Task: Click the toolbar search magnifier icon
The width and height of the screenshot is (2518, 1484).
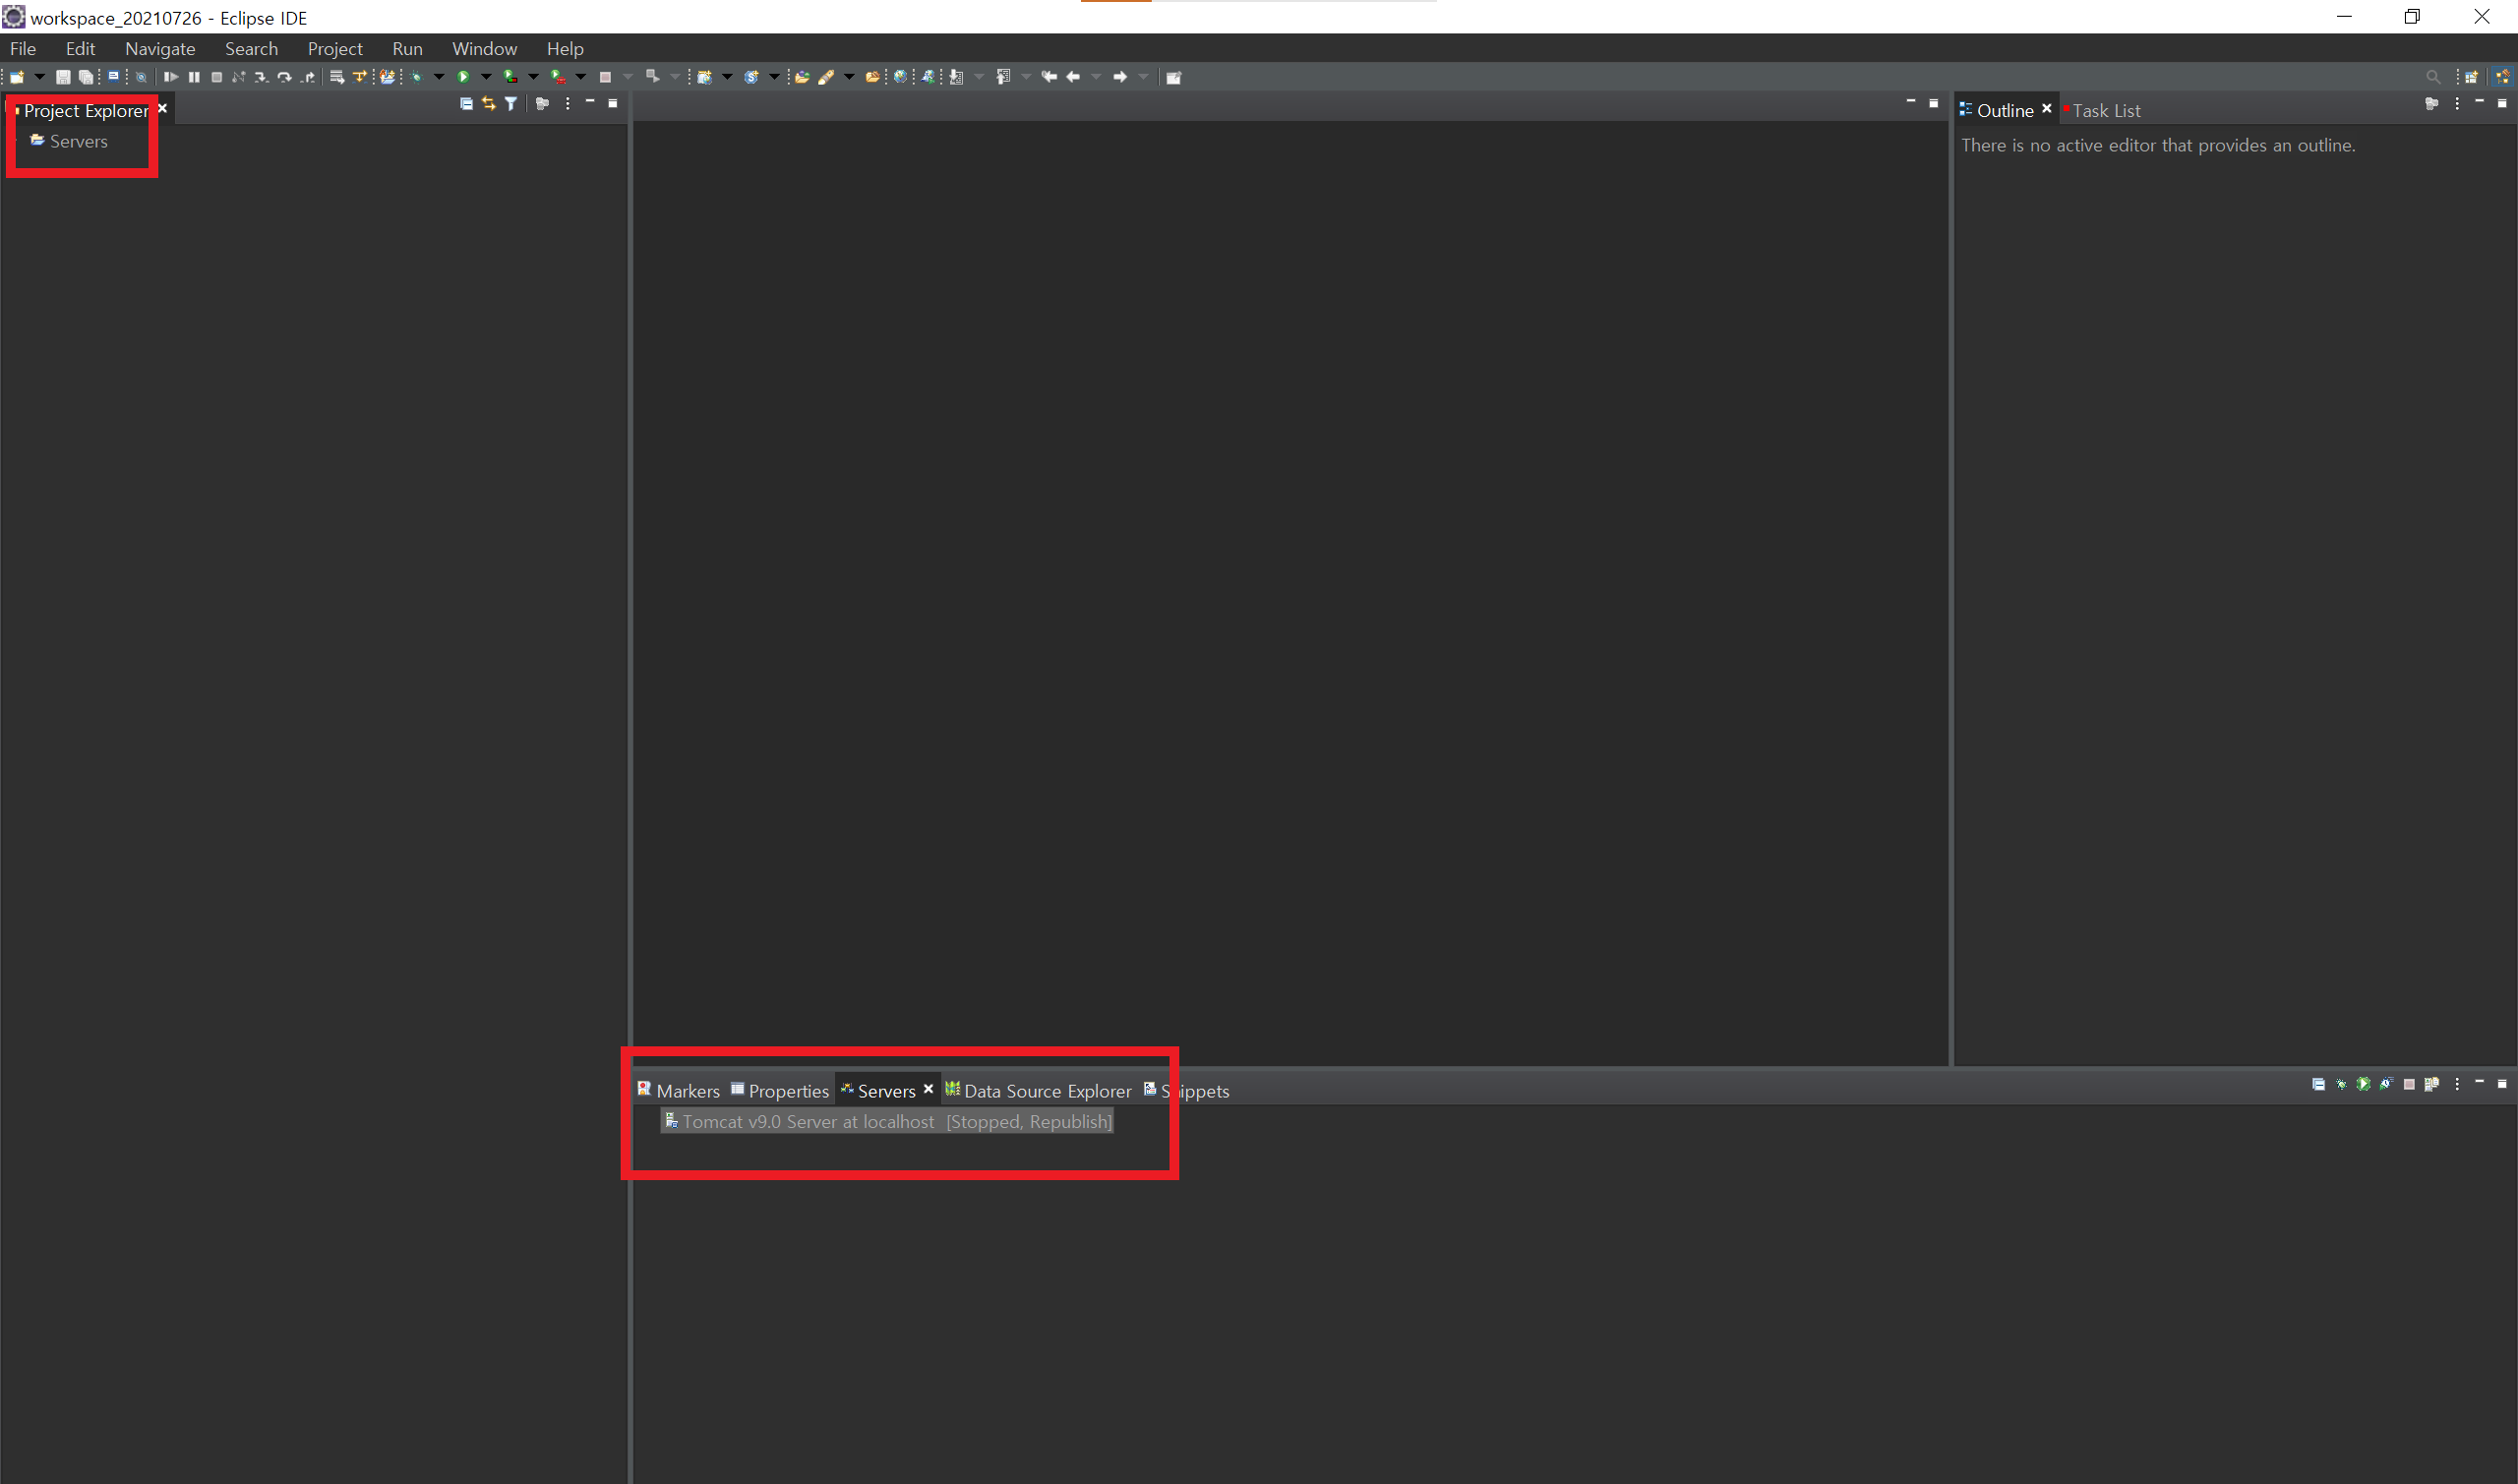Action: pyautogui.click(x=2433, y=77)
